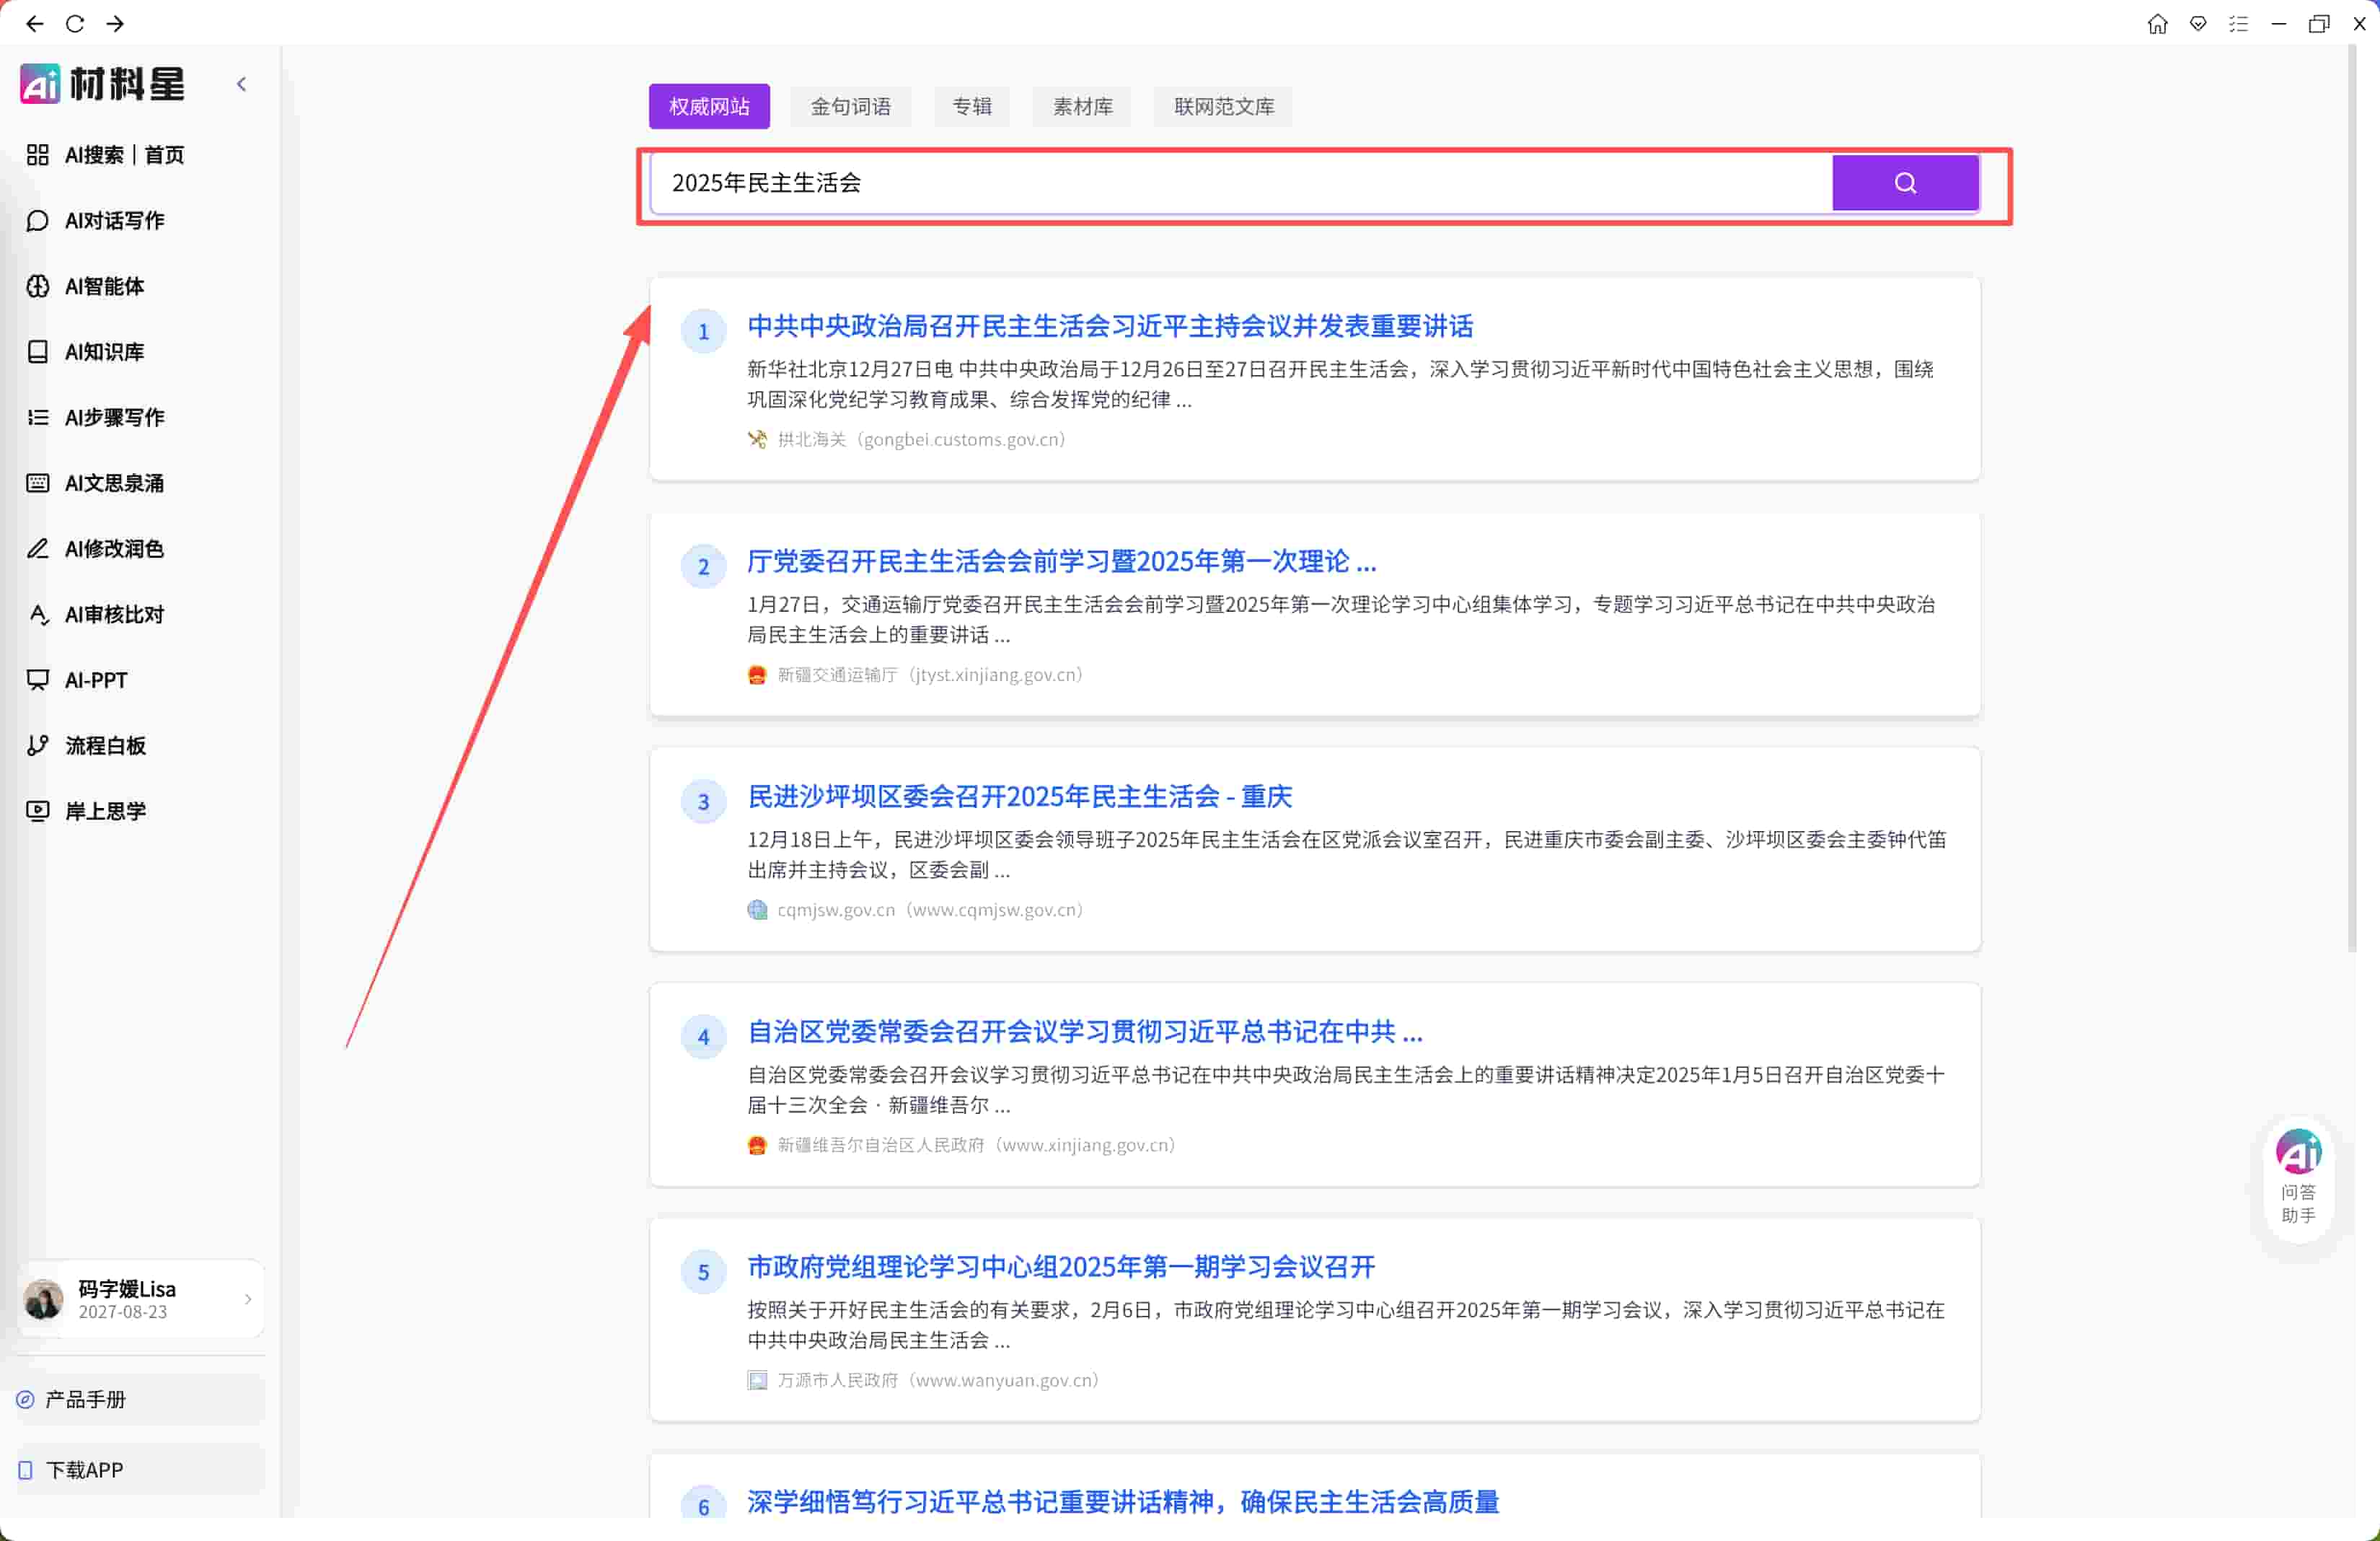Image resolution: width=2380 pixels, height=1541 pixels.
Task: Click the search field containing 2025年民主生活会
Action: pyautogui.click(x=1240, y=183)
